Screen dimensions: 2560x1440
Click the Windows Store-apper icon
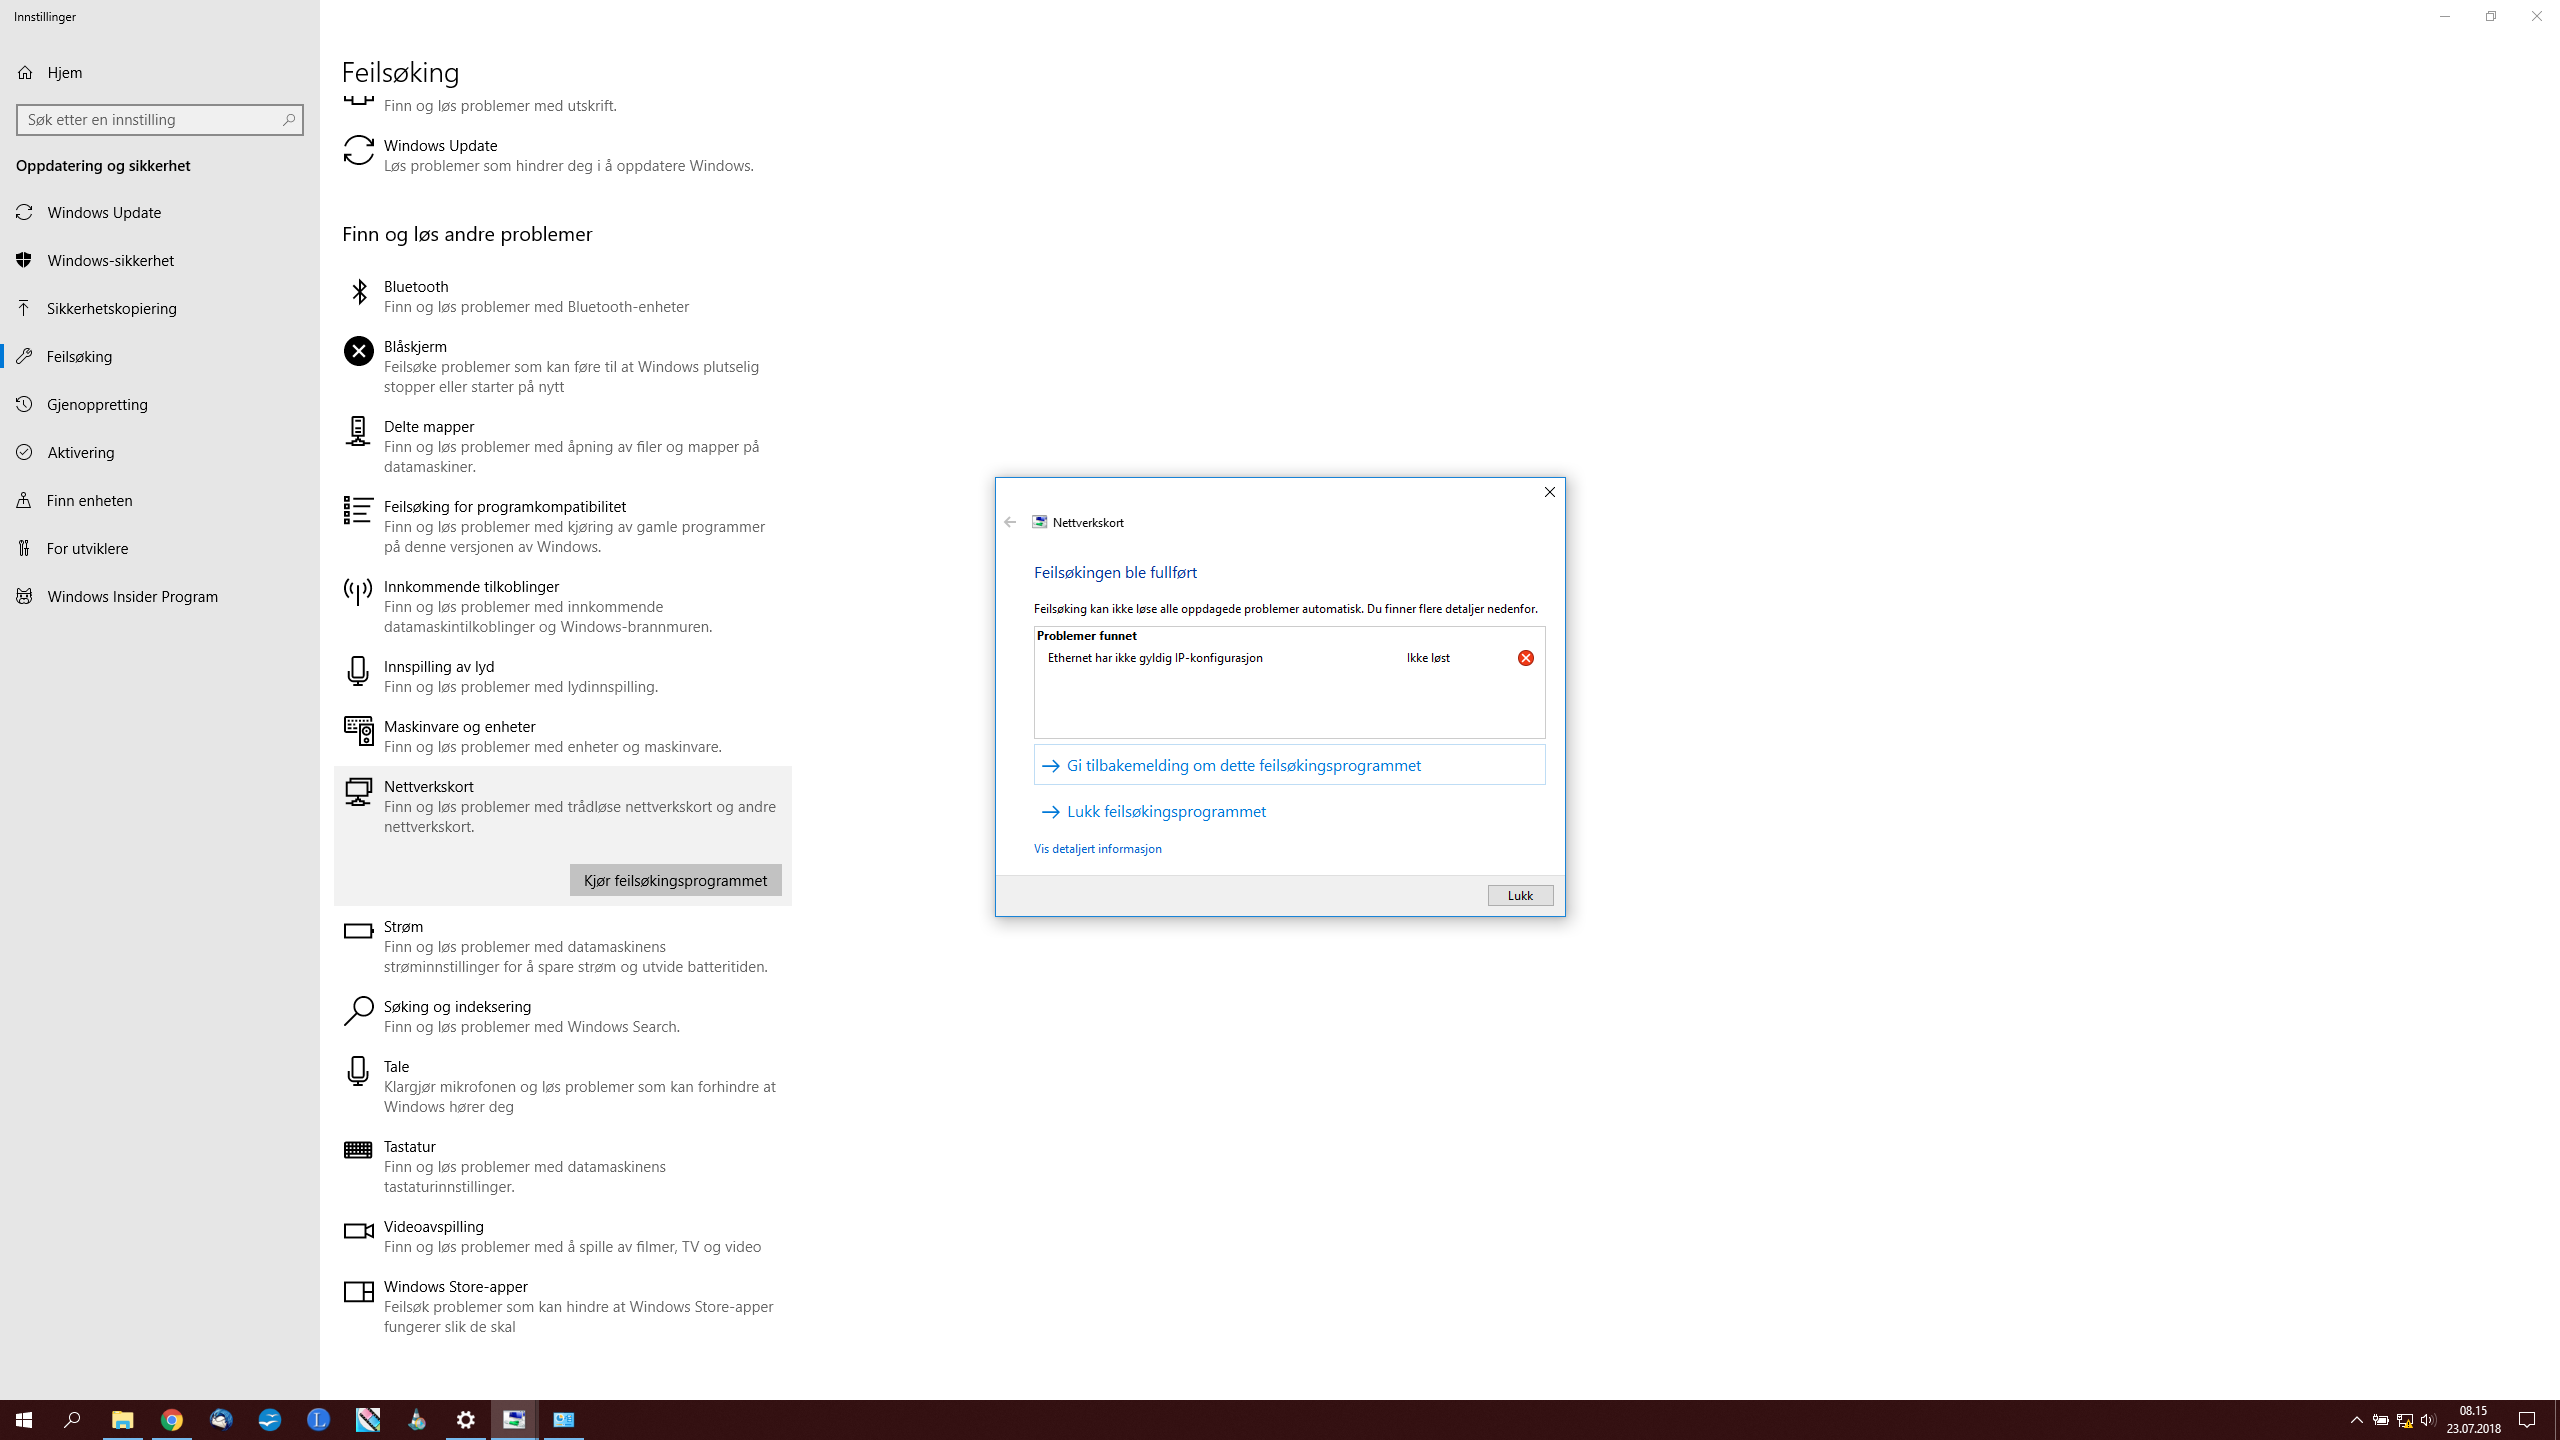(x=358, y=1291)
